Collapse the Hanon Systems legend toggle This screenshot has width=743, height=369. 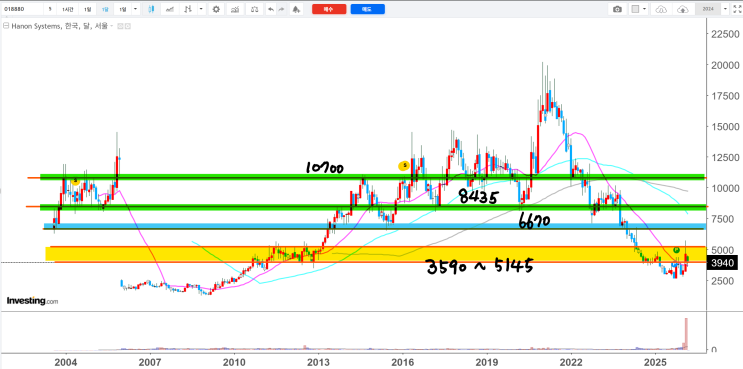coord(6,27)
